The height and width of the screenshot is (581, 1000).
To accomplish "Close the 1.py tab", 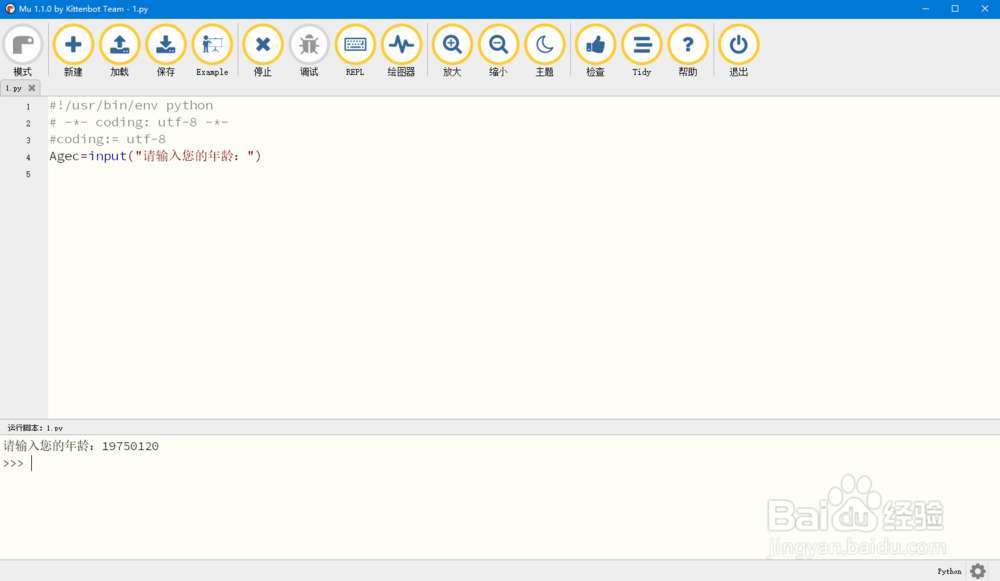I will point(32,88).
